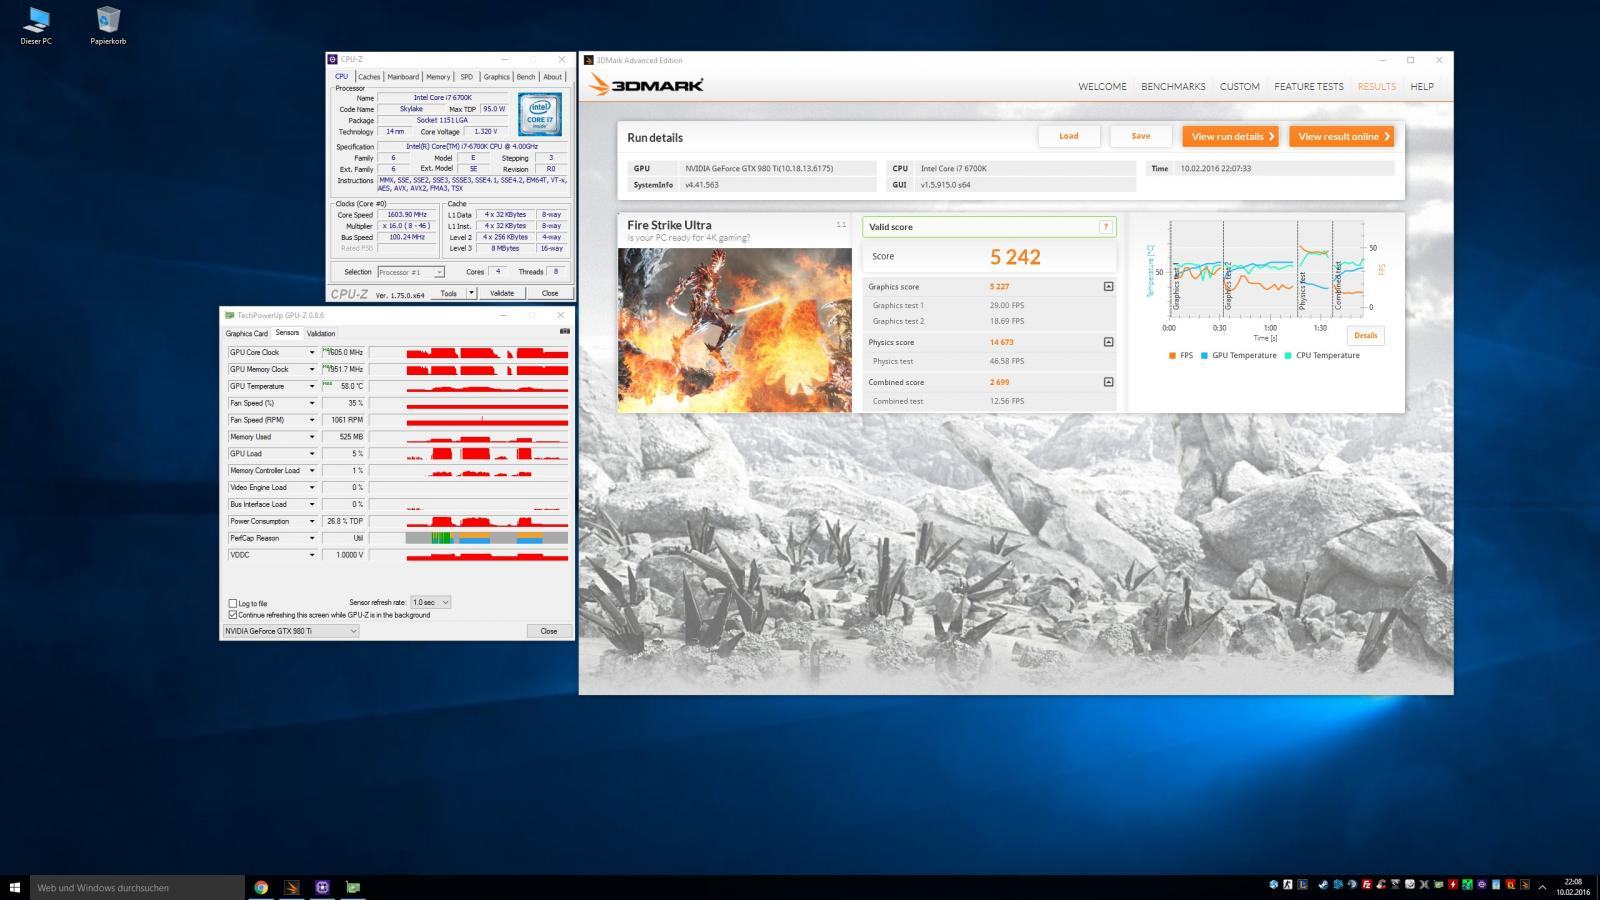Screen dimensions: 1600x900
Task: Click Fire Strike Ultra thumbnail image
Action: click(735, 330)
